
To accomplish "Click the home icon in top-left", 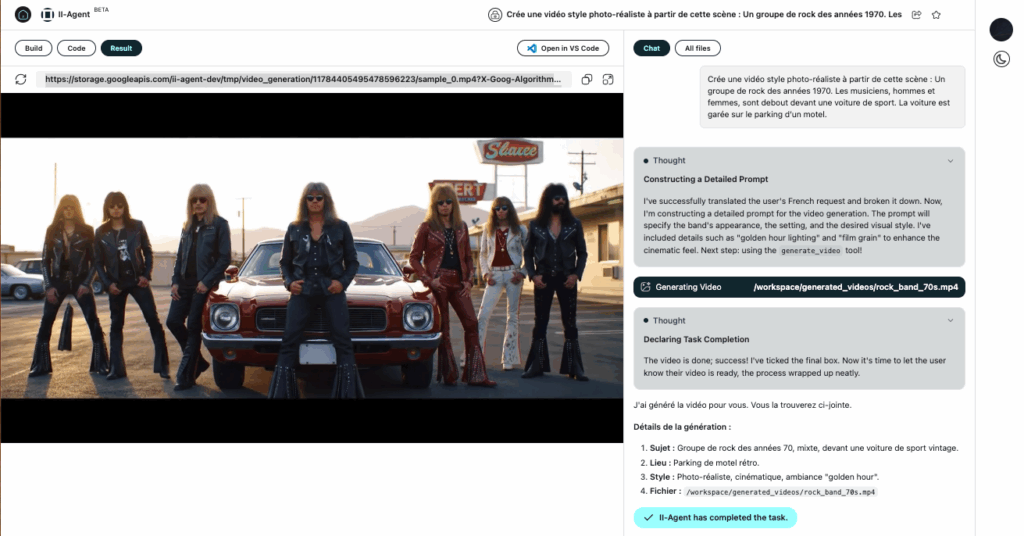I will point(23,15).
